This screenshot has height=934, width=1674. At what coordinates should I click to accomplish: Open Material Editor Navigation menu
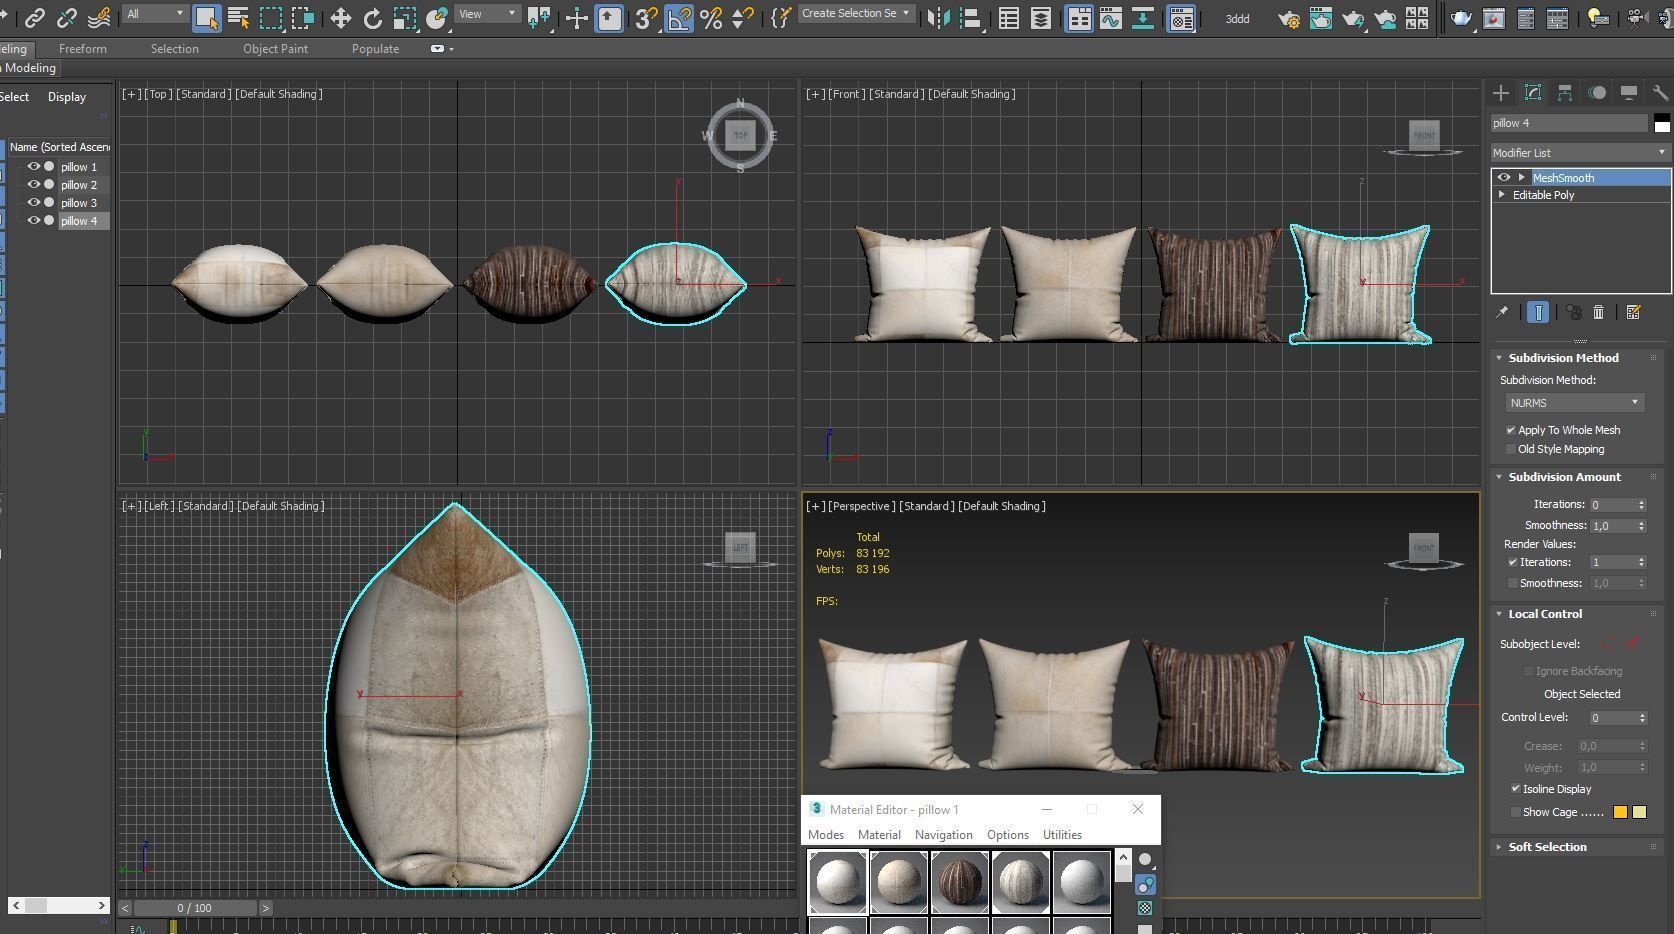click(x=943, y=835)
